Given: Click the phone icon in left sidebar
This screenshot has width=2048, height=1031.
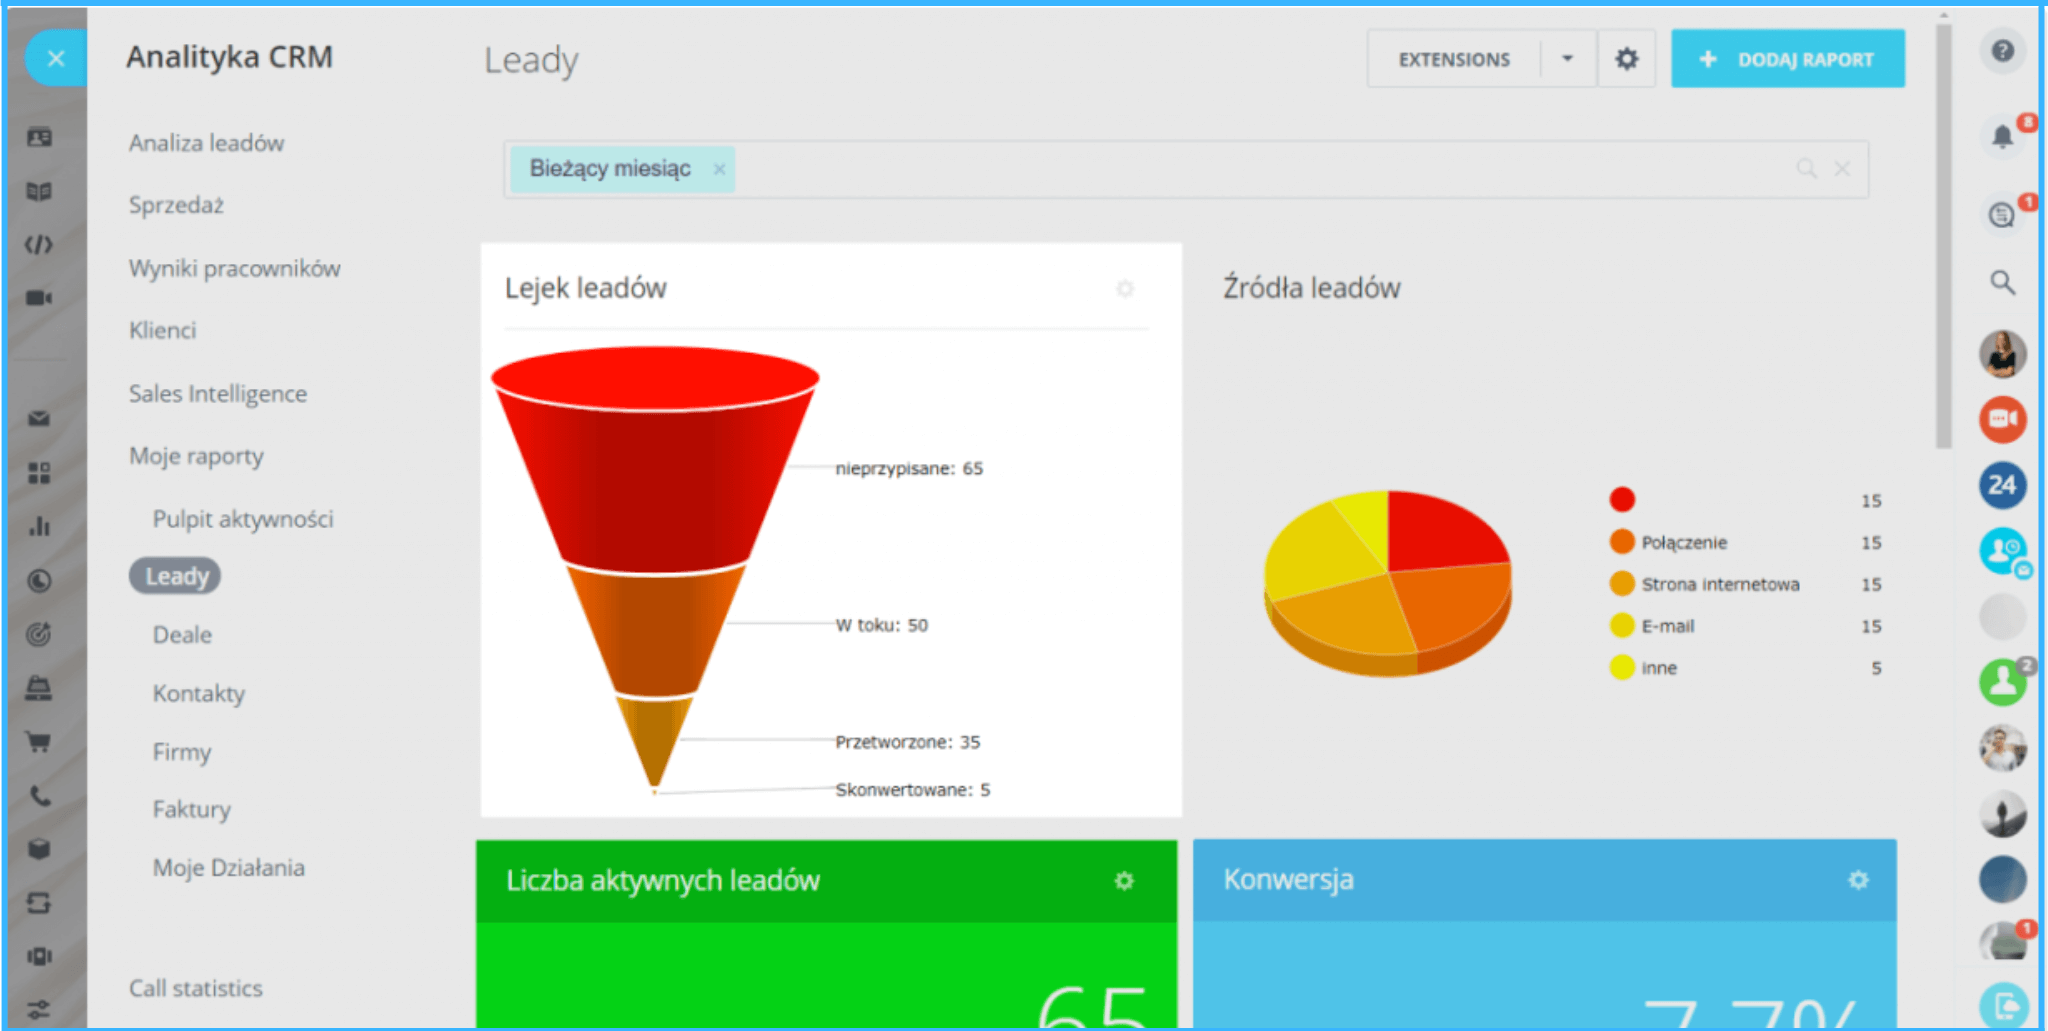Looking at the screenshot, I should click(39, 796).
